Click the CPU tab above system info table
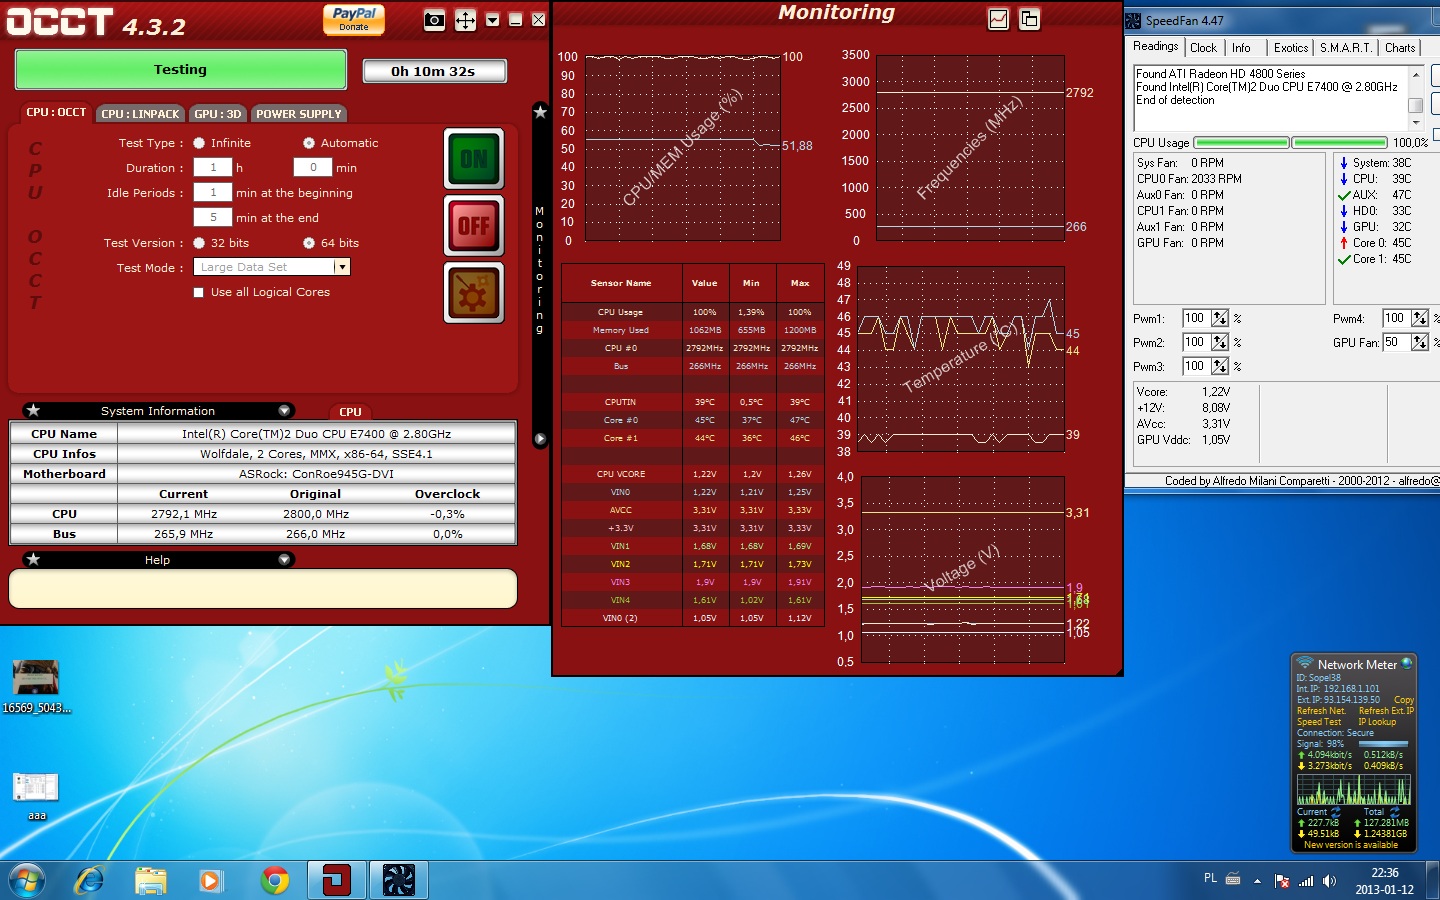This screenshot has width=1440, height=900. point(350,412)
